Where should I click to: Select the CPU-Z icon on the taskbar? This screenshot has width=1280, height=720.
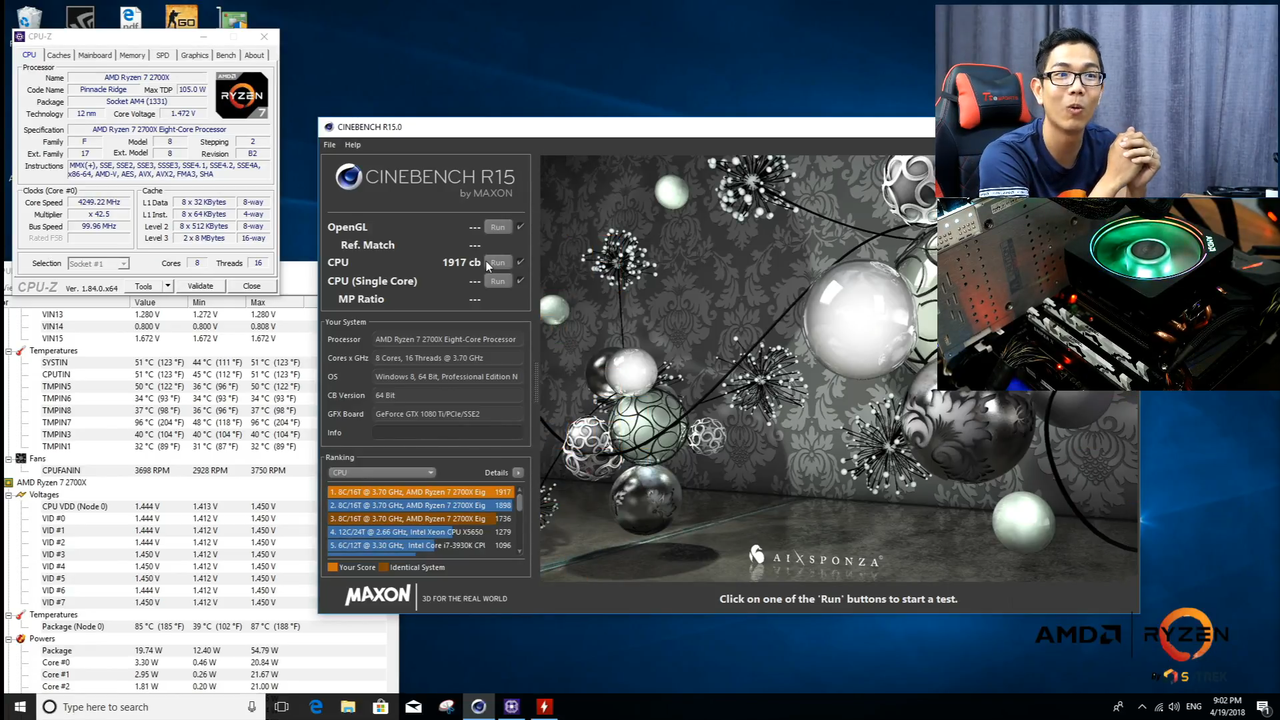[x=511, y=707]
